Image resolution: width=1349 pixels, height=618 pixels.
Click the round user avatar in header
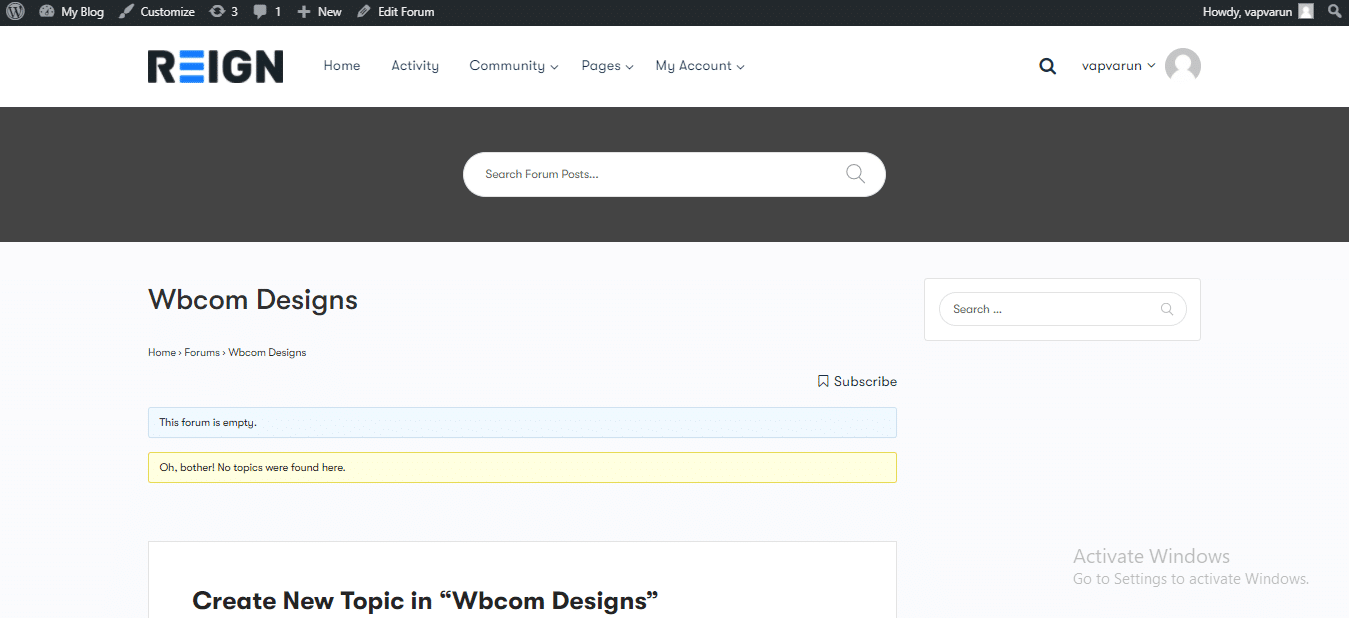pos(1183,66)
